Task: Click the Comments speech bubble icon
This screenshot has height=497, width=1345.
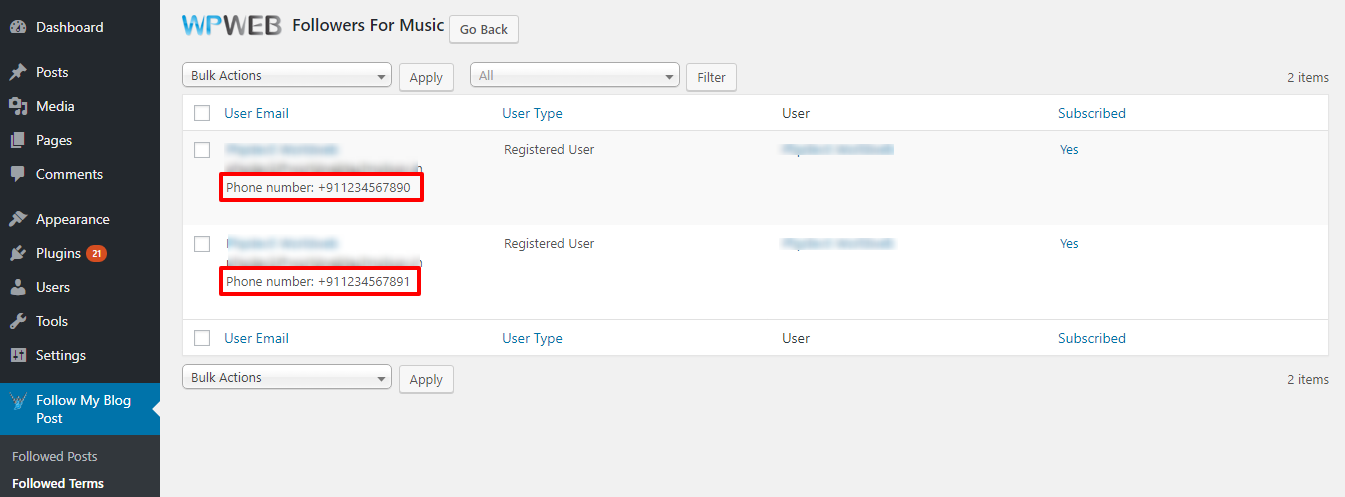Action: tap(18, 174)
